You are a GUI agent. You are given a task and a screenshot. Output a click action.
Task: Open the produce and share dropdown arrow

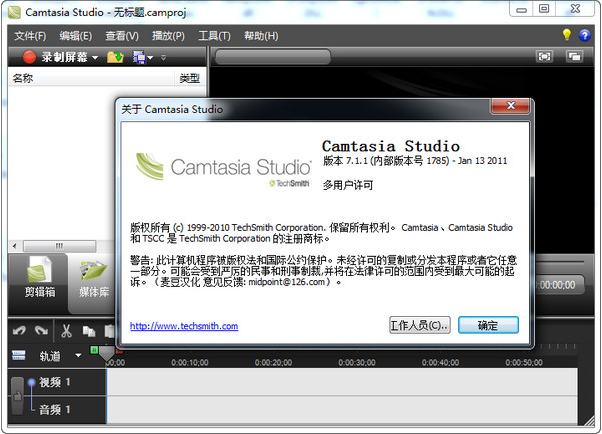(x=150, y=58)
